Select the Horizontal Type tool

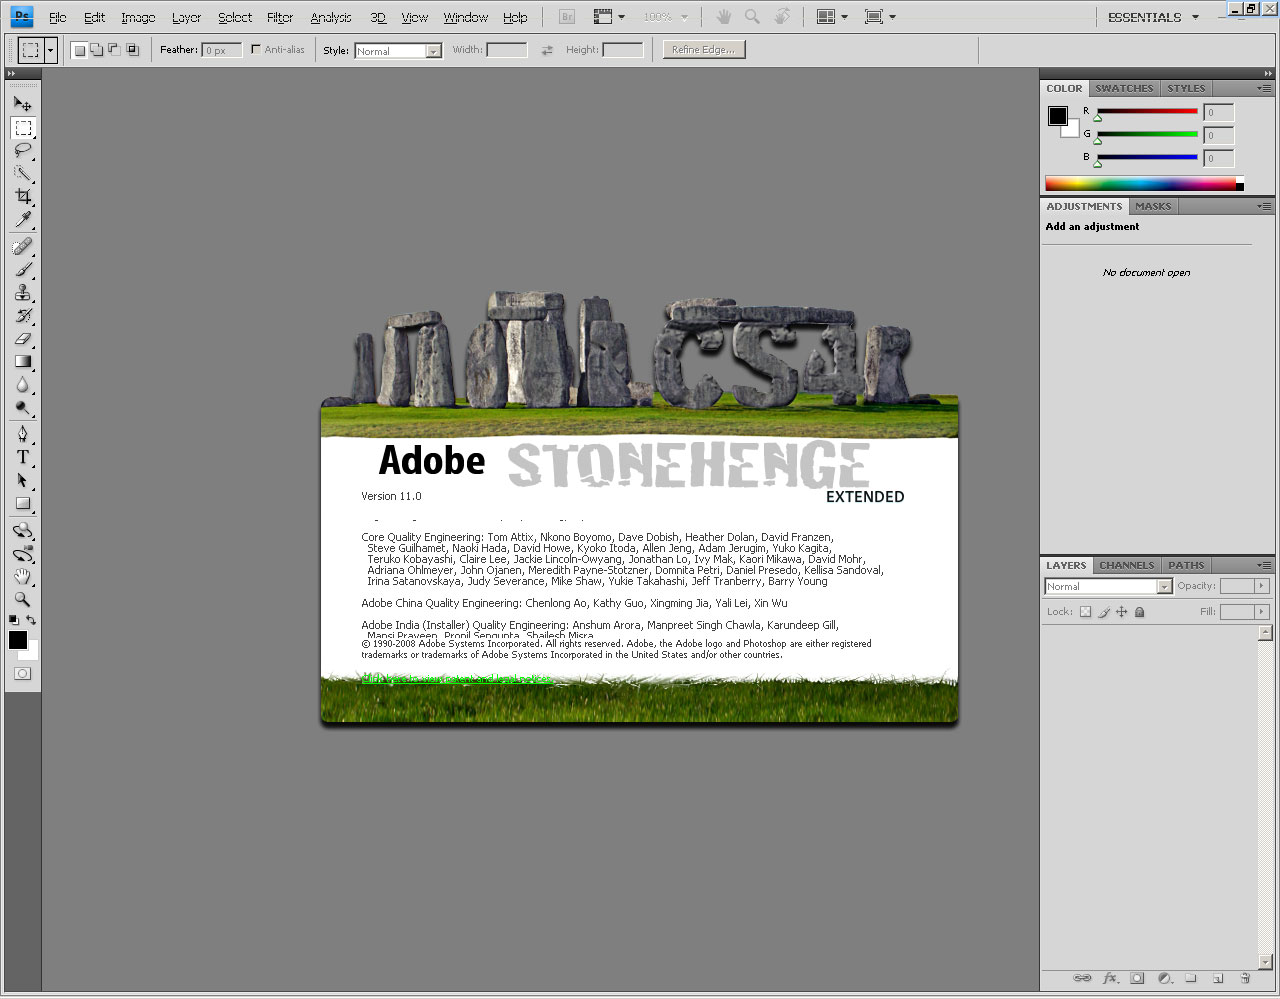[22, 457]
